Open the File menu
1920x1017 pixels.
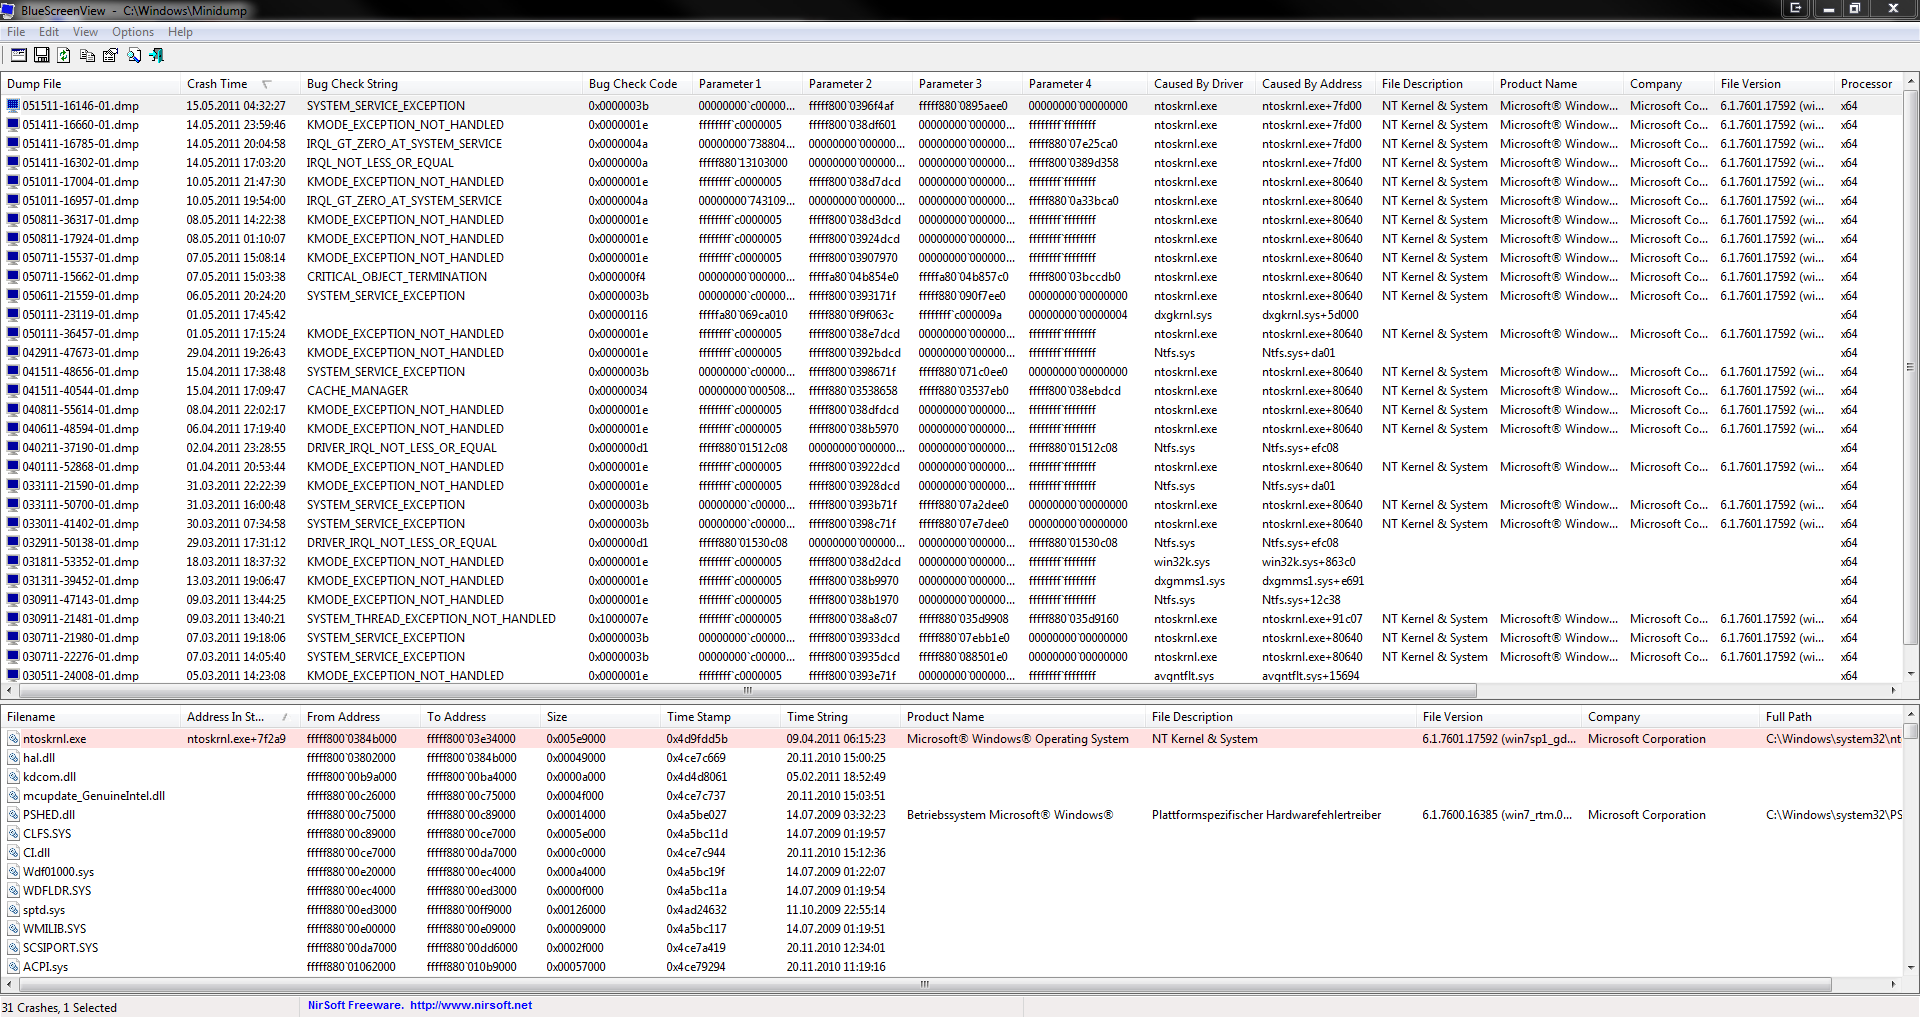16,32
